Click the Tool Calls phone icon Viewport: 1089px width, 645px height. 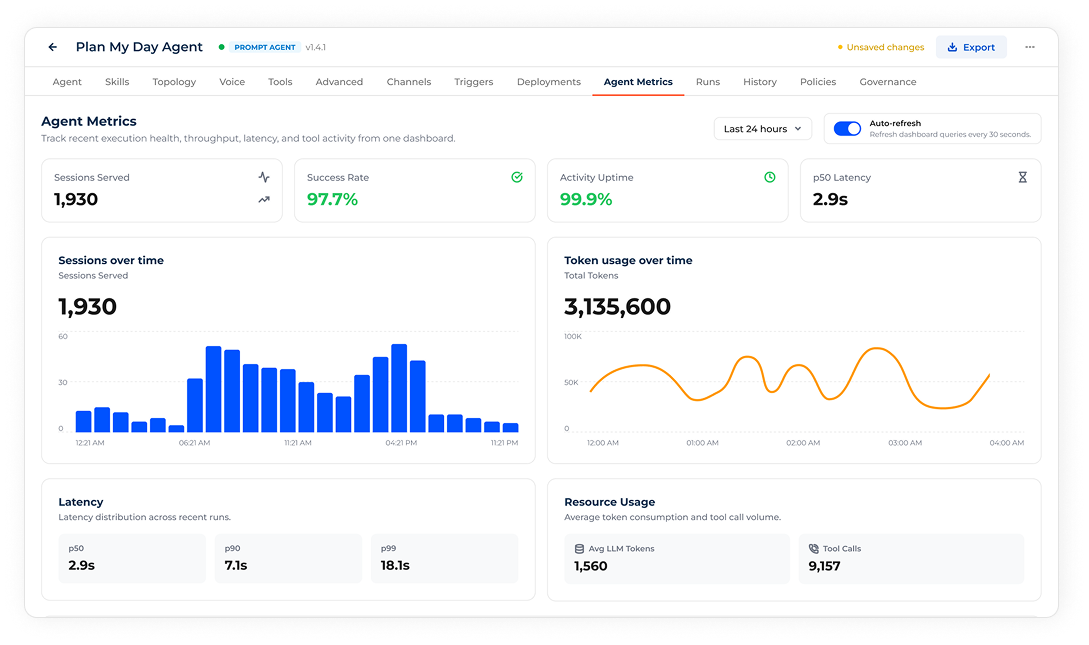(813, 548)
